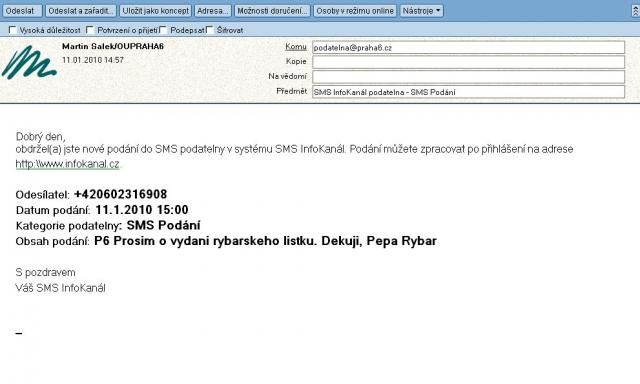The width and height of the screenshot is (640, 384).
Task: Collapse toolbar with double-chevron icon
Action: click(x=635, y=11)
